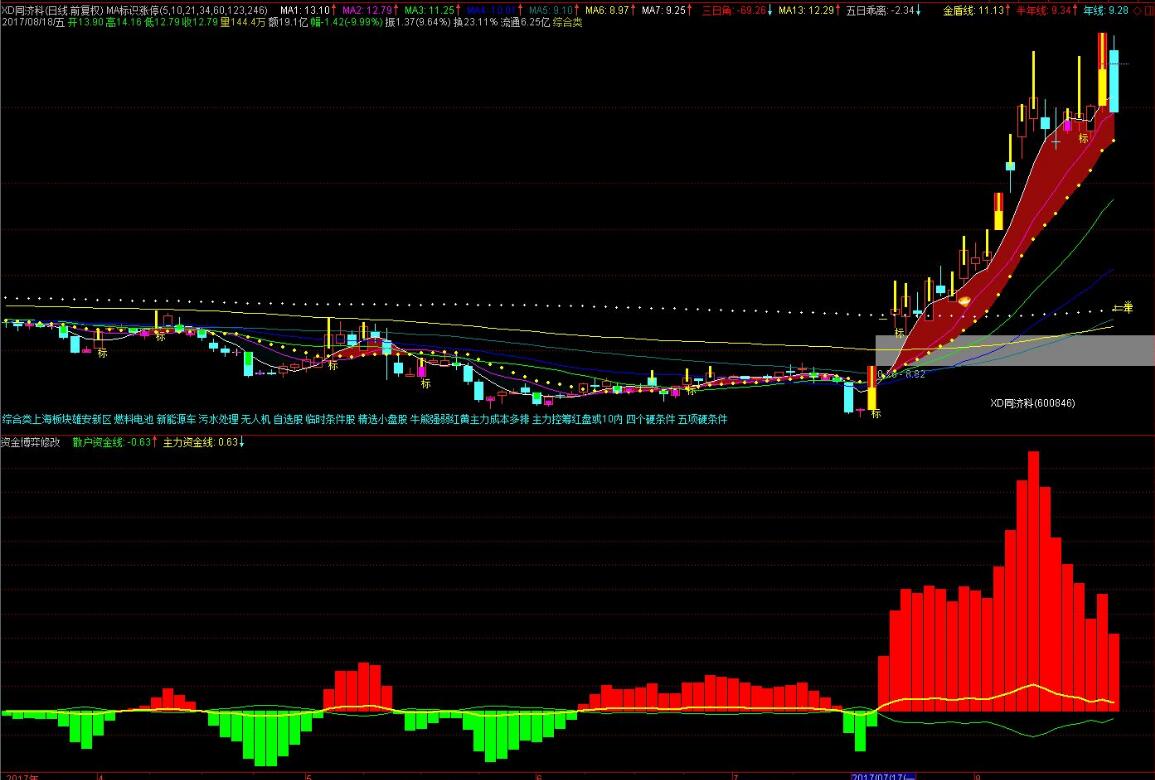The height and width of the screenshot is (780, 1155).
Task: Click the 2017/08/18/五 date text
Action: 33,23
